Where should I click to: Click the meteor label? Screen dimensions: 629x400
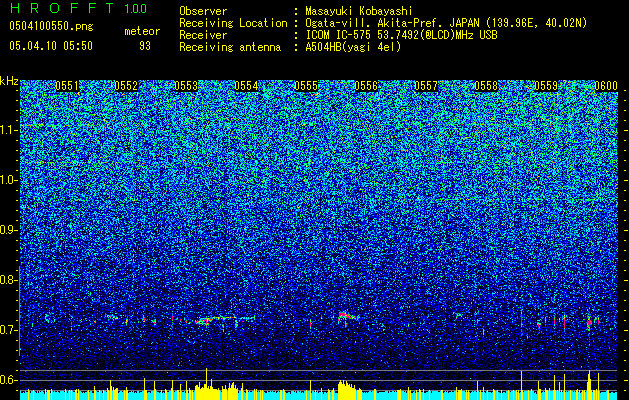click(142, 31)
